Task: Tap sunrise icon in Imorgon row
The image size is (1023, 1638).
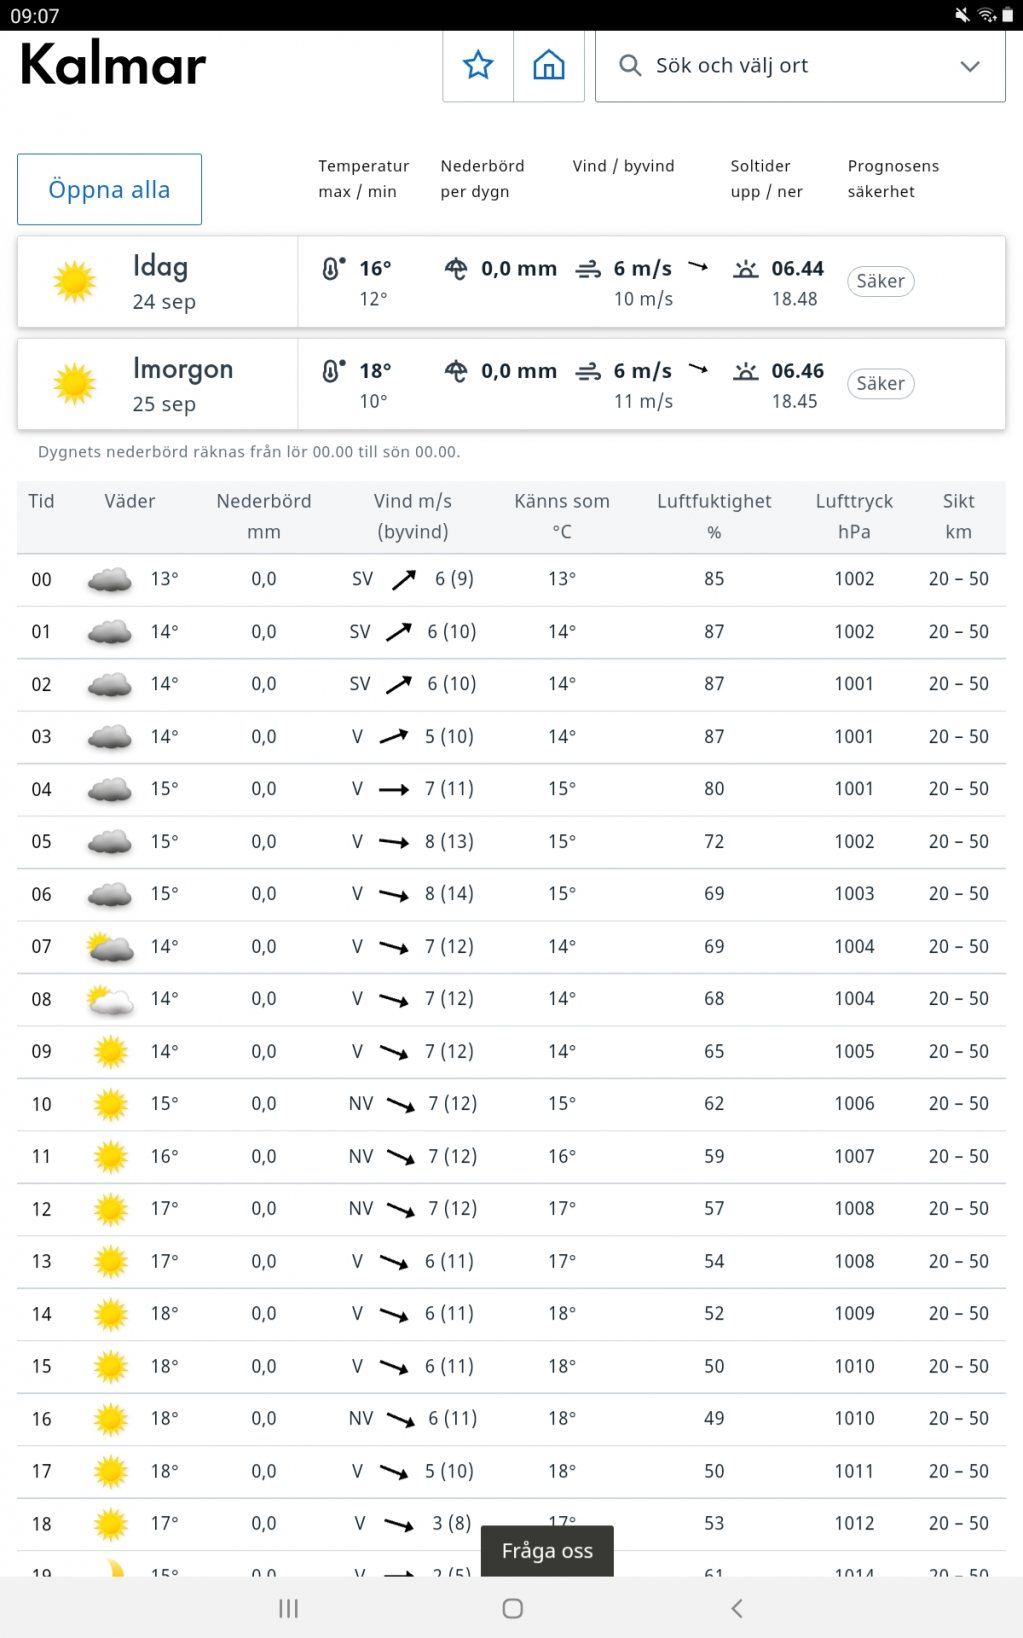Action: coord(746,371)
